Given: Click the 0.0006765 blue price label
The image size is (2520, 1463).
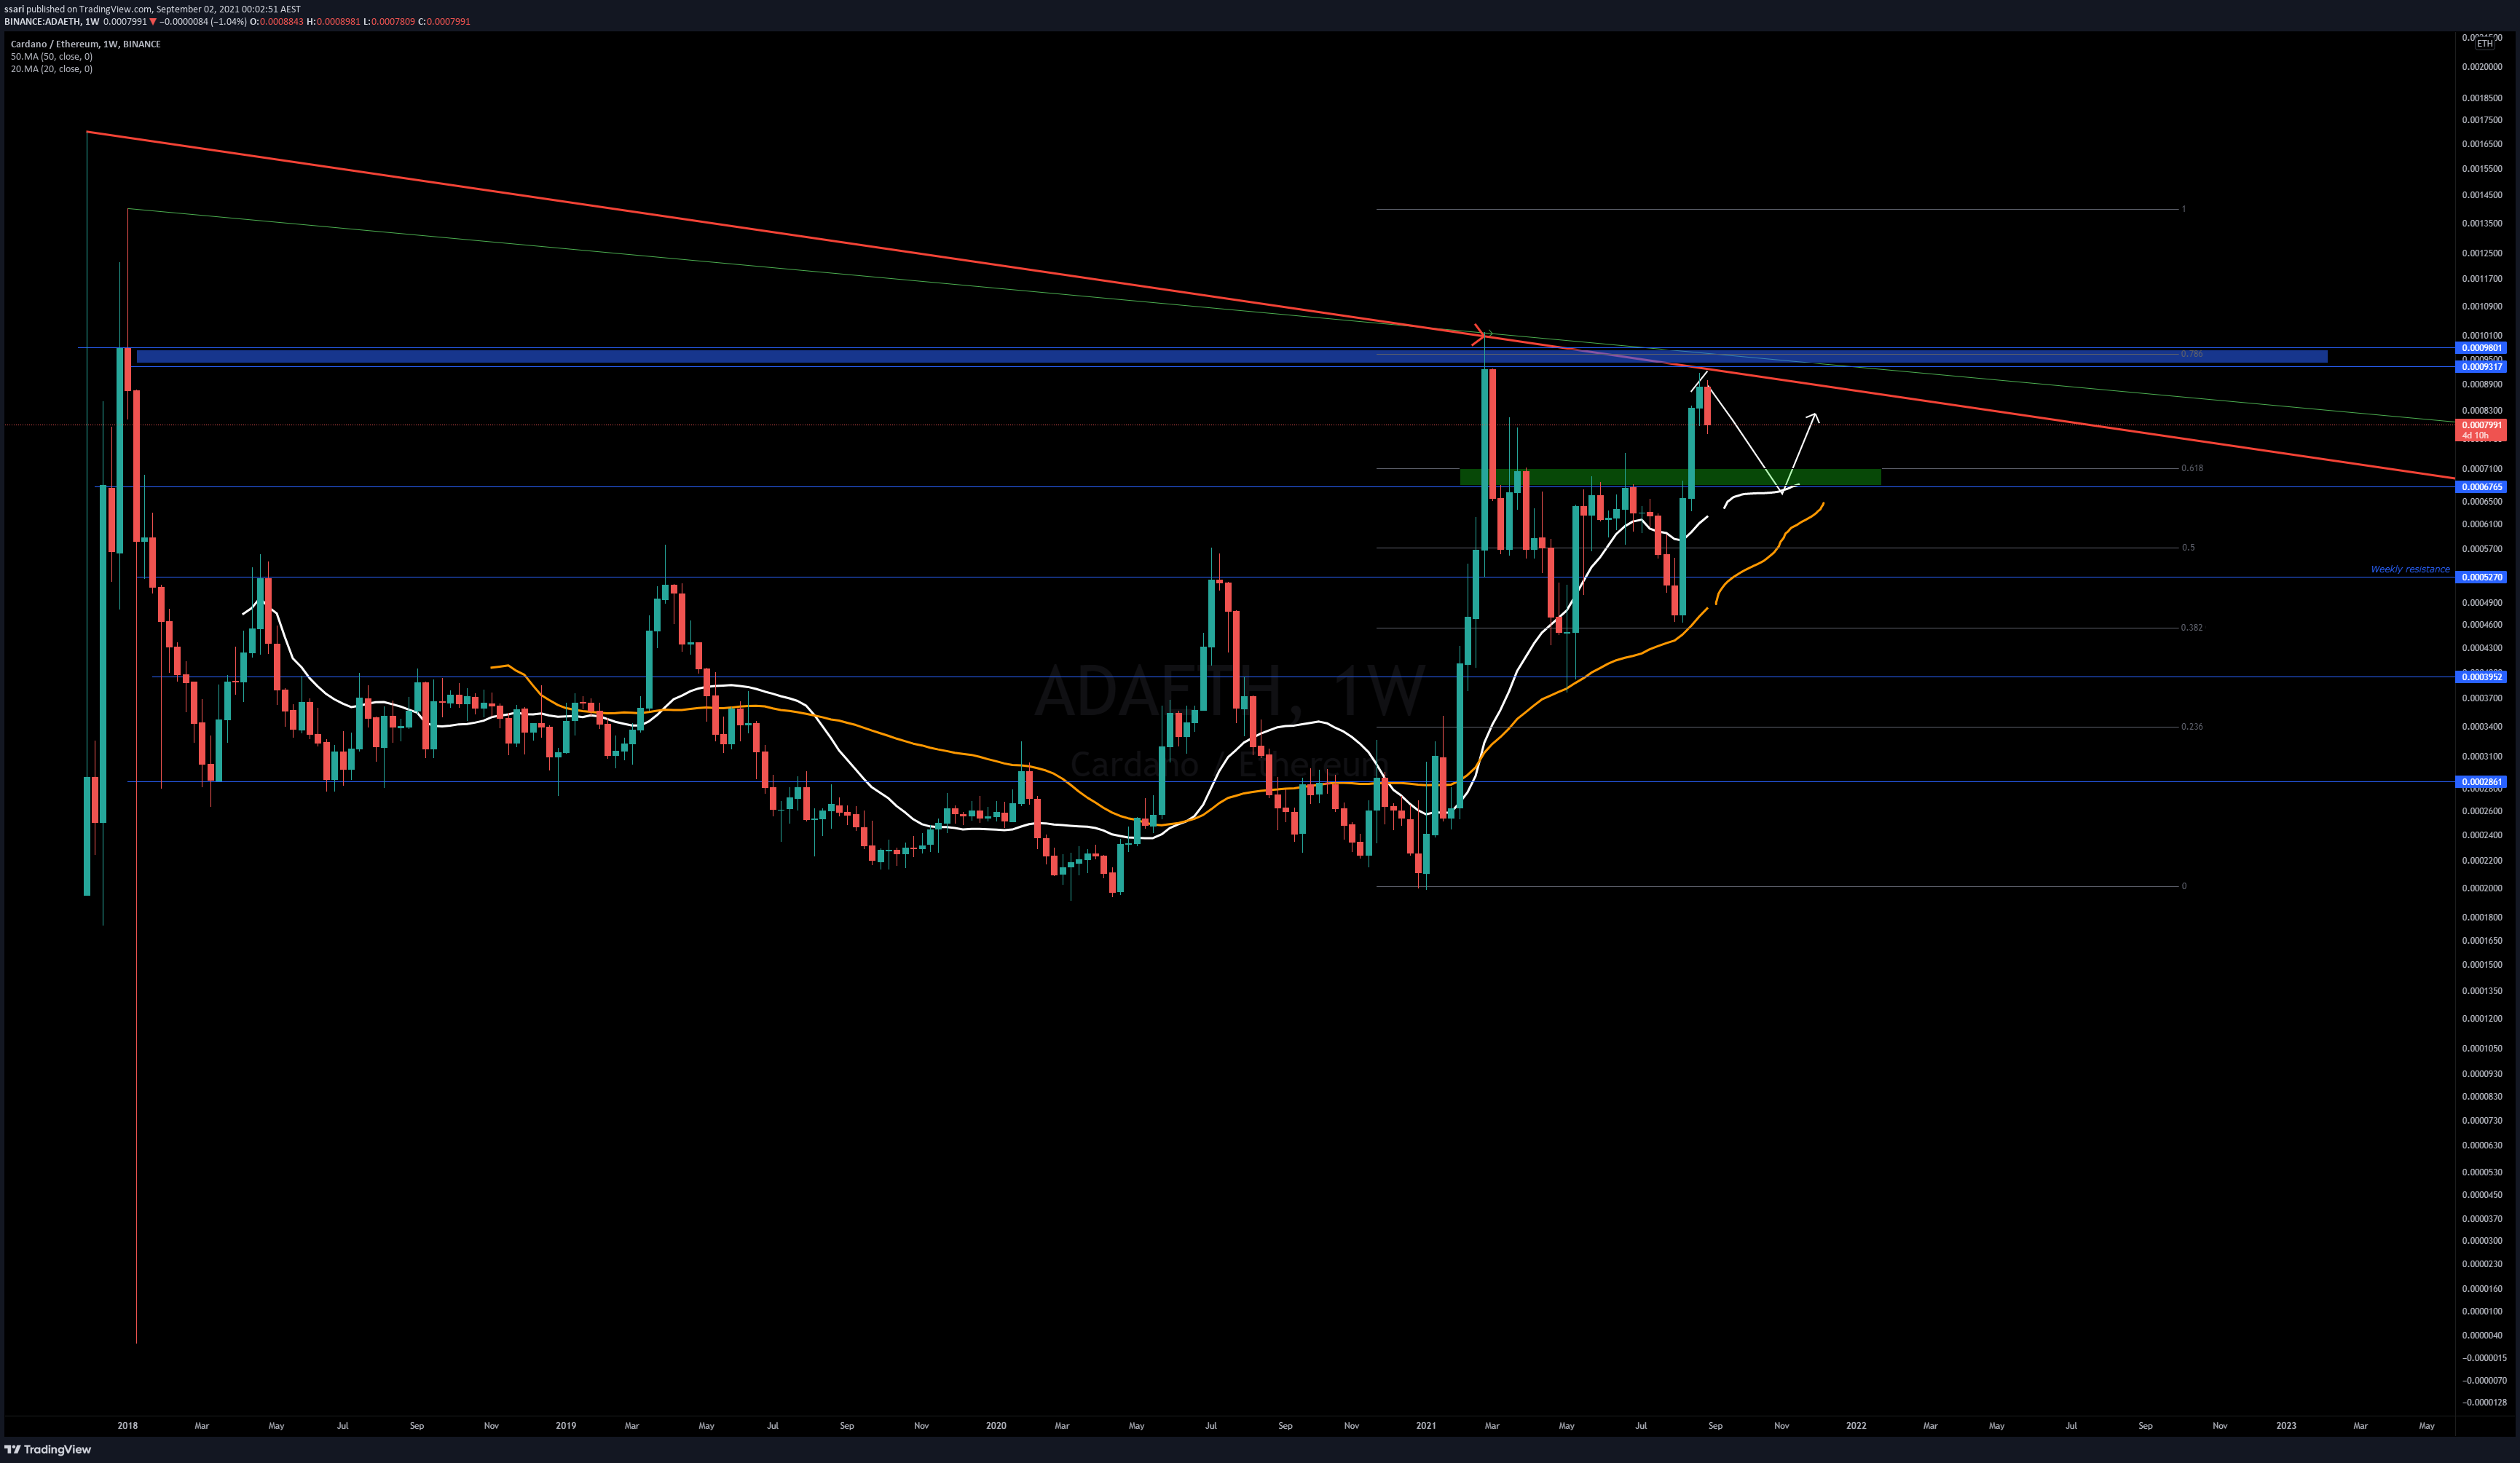Looking at the screenshot, I should point(2481,487).
